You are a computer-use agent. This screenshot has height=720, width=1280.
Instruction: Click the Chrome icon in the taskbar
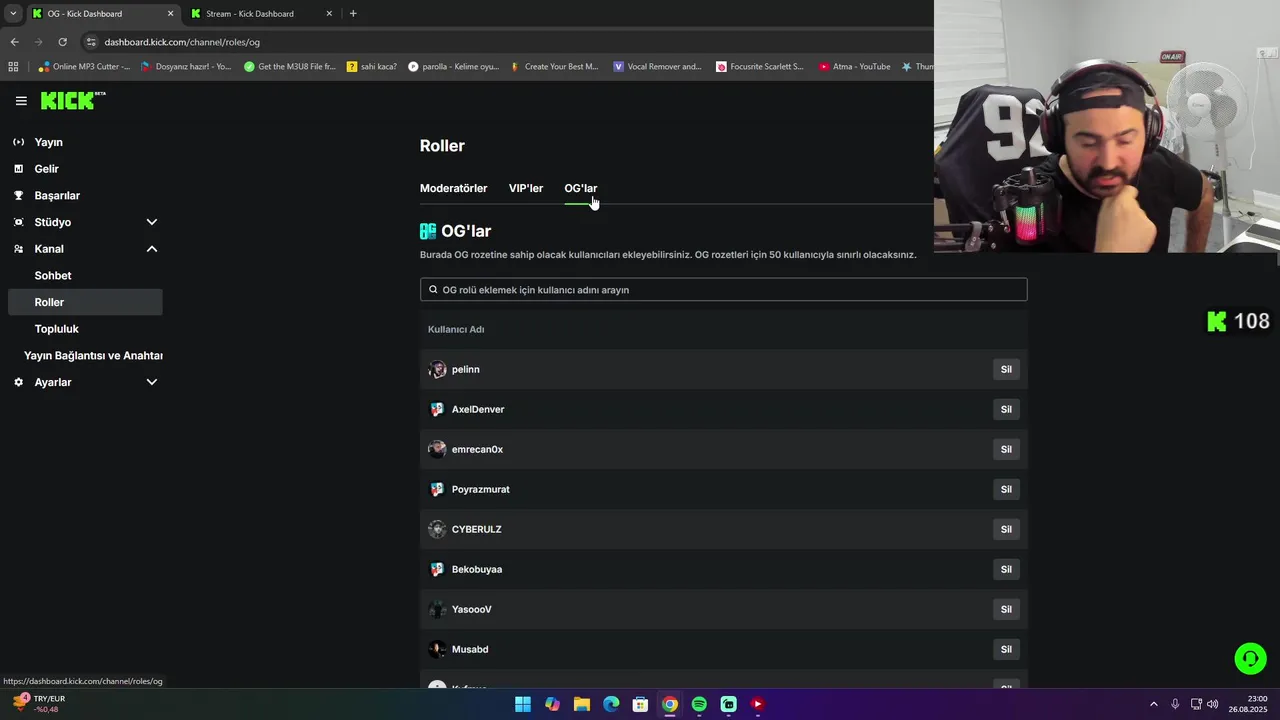(670, 704)
